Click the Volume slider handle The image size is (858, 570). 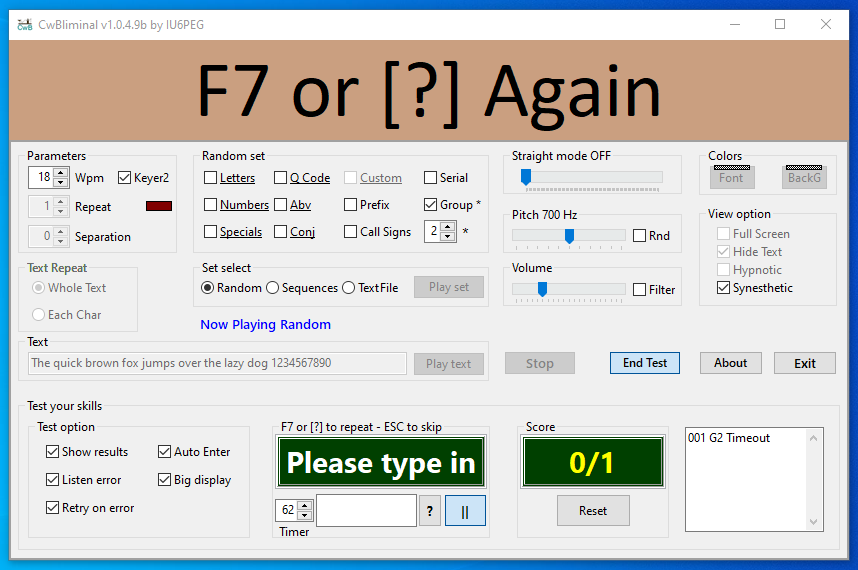[542, 289]
